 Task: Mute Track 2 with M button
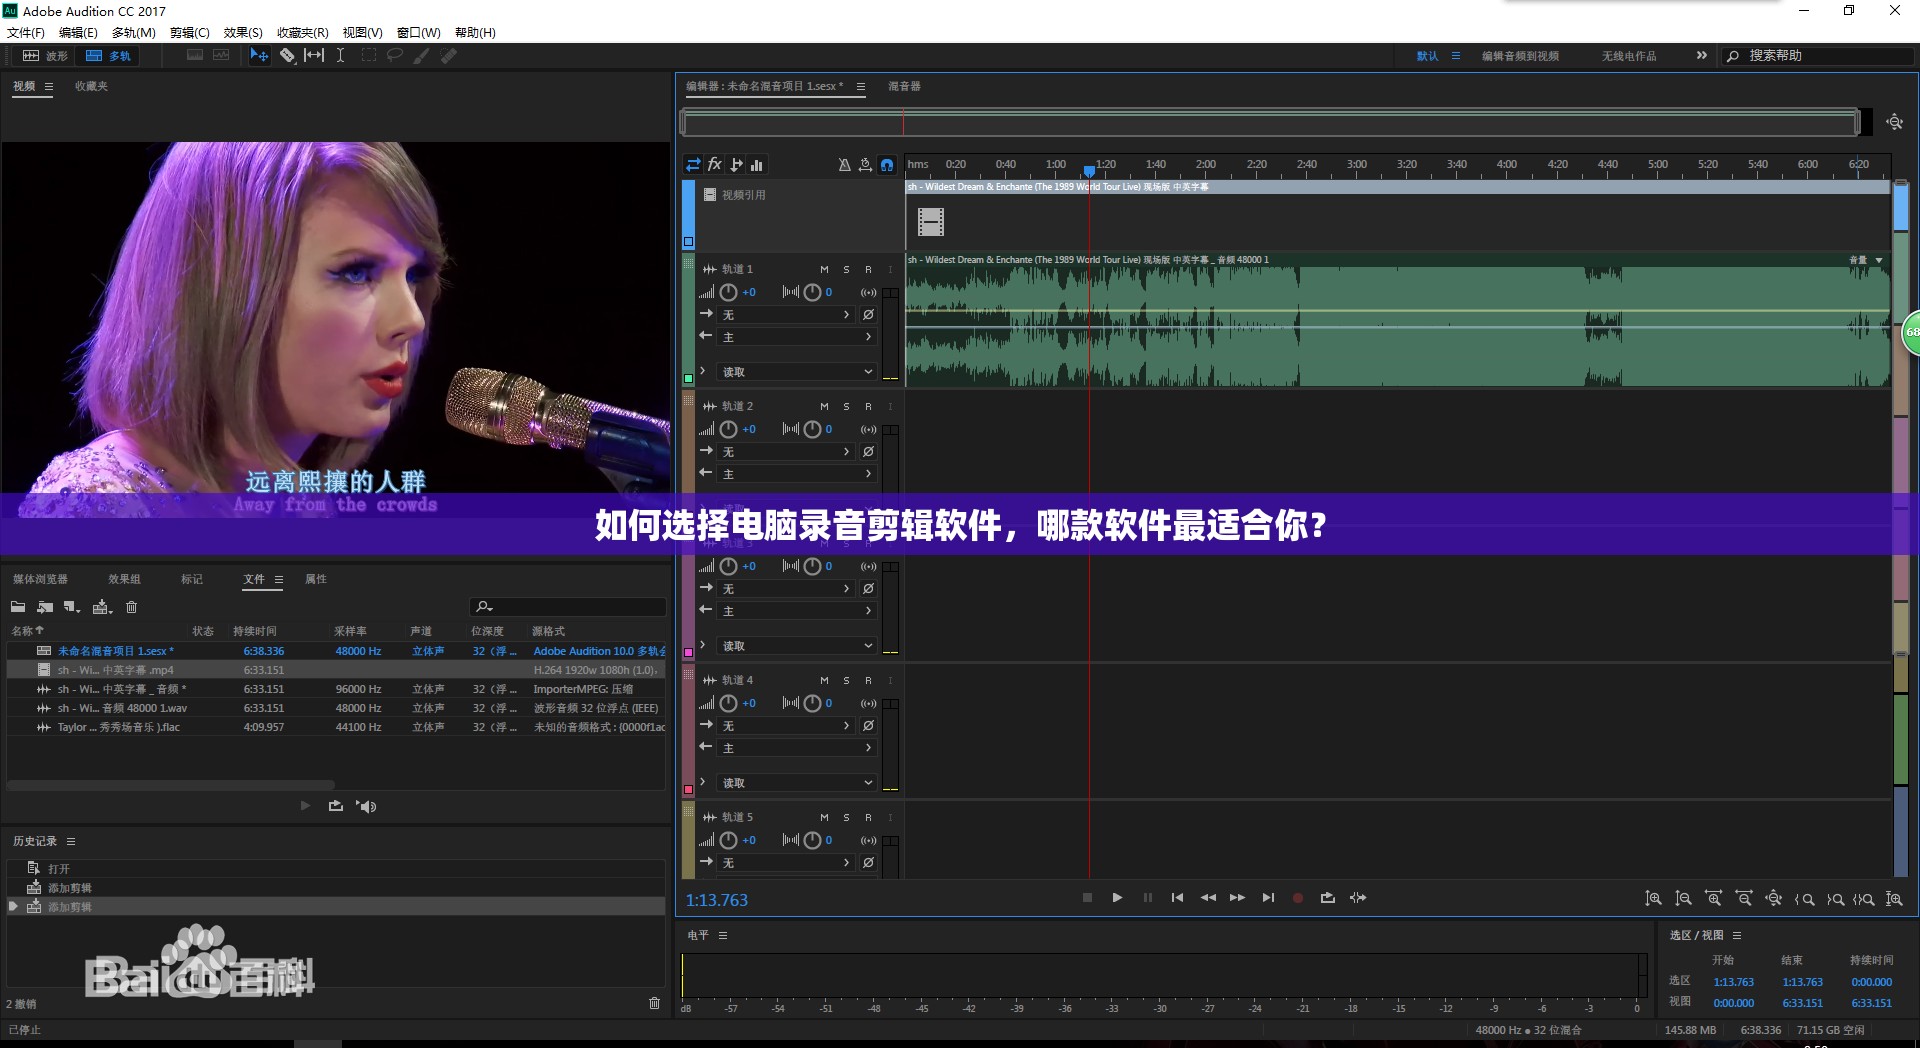824,407
